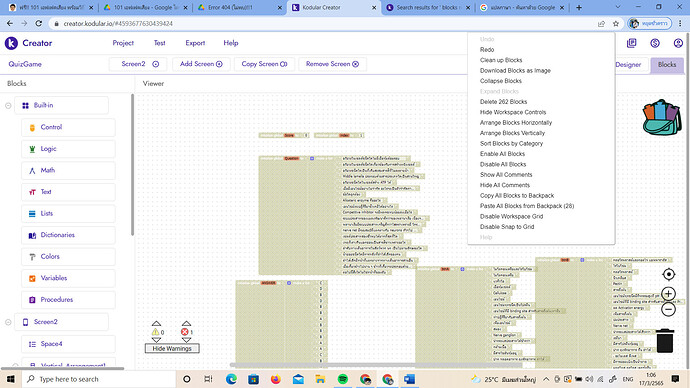This screenshot has width=690, height=388.
Task: Open Firefox from the taskbar
Action: click(x=276, y=379)
